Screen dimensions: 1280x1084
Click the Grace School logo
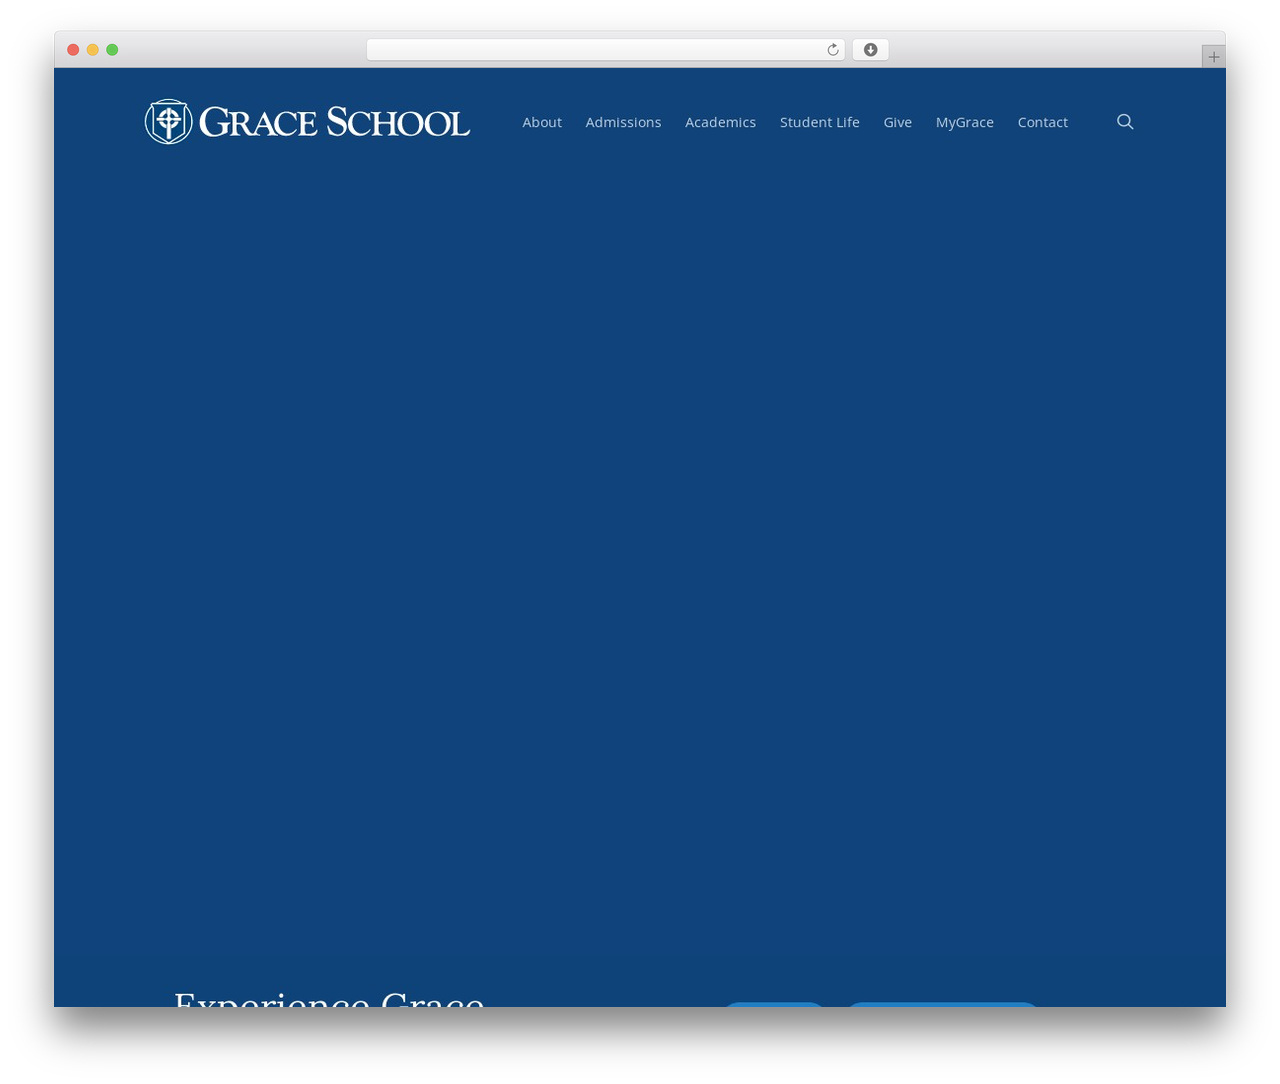307,122
